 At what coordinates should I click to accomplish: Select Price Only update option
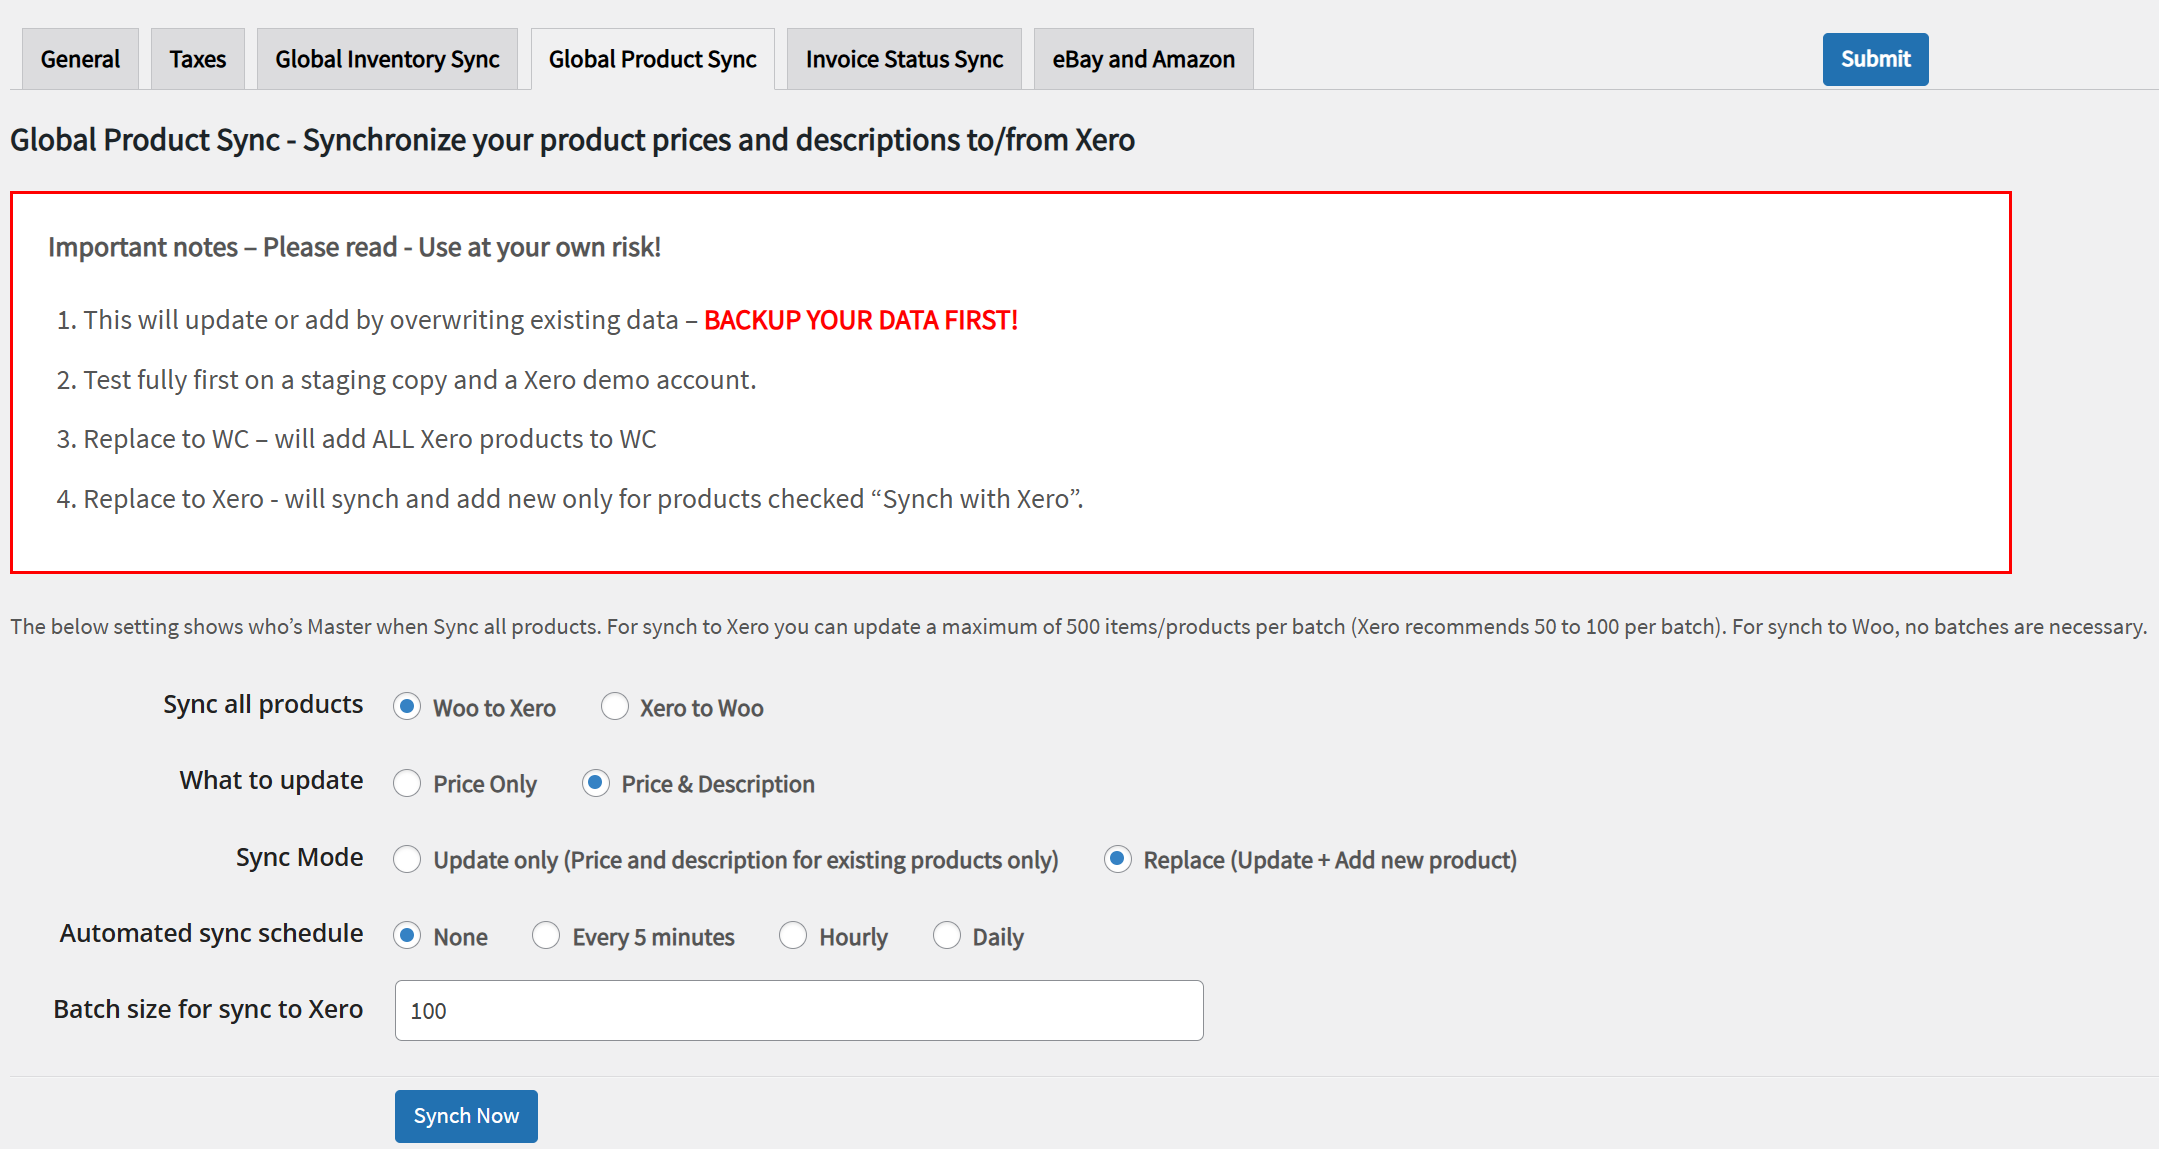coord(407,783)
